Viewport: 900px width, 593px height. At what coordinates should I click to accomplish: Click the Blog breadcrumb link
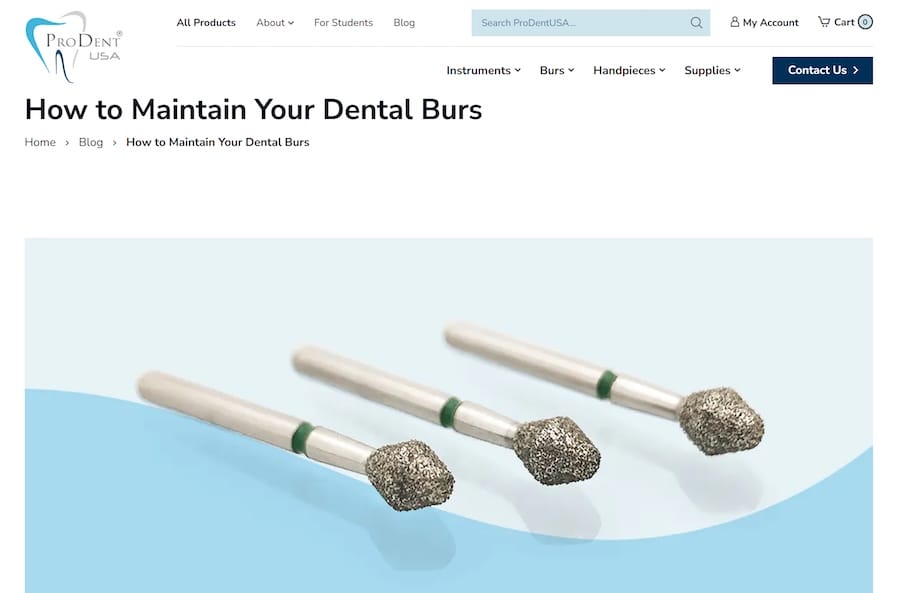tap(91, 142)
